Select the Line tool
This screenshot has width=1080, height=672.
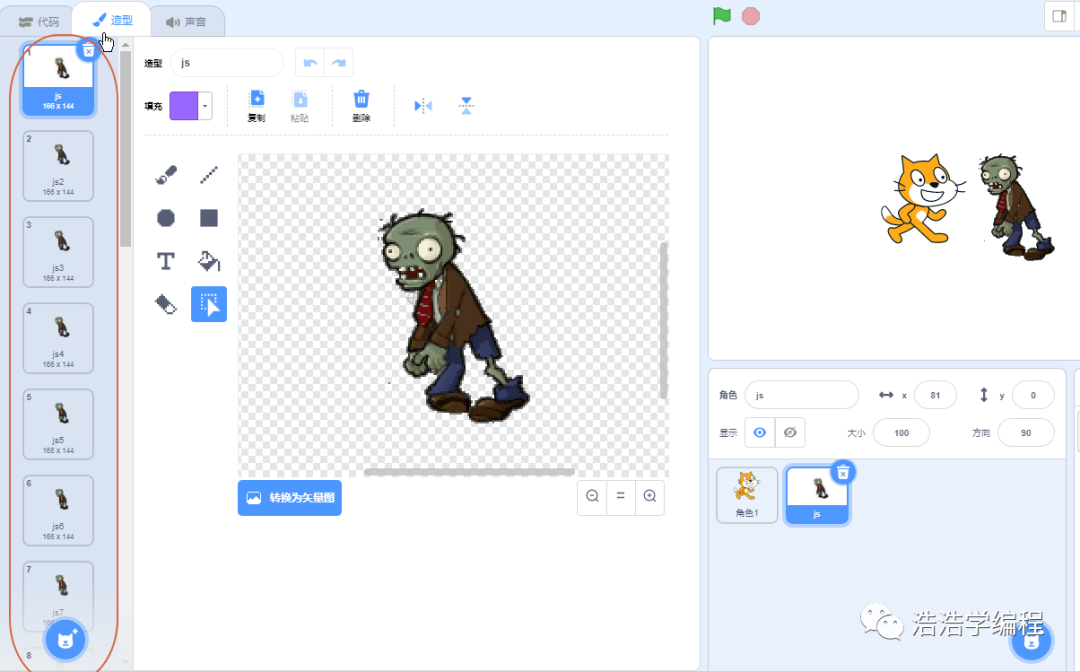(x=209, y=175)
